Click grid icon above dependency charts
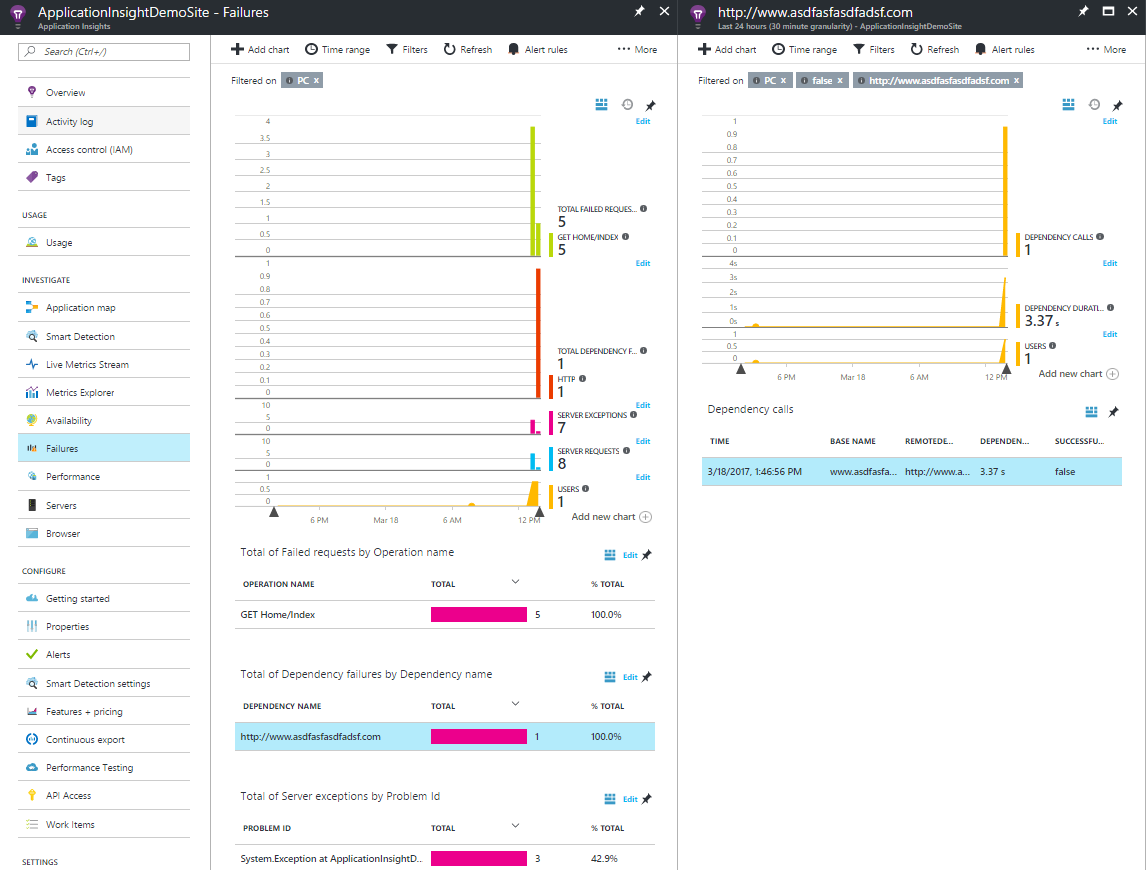The width and height of the screenshot is (1146, 870). pyautogui.click(x=1069, y=105)
